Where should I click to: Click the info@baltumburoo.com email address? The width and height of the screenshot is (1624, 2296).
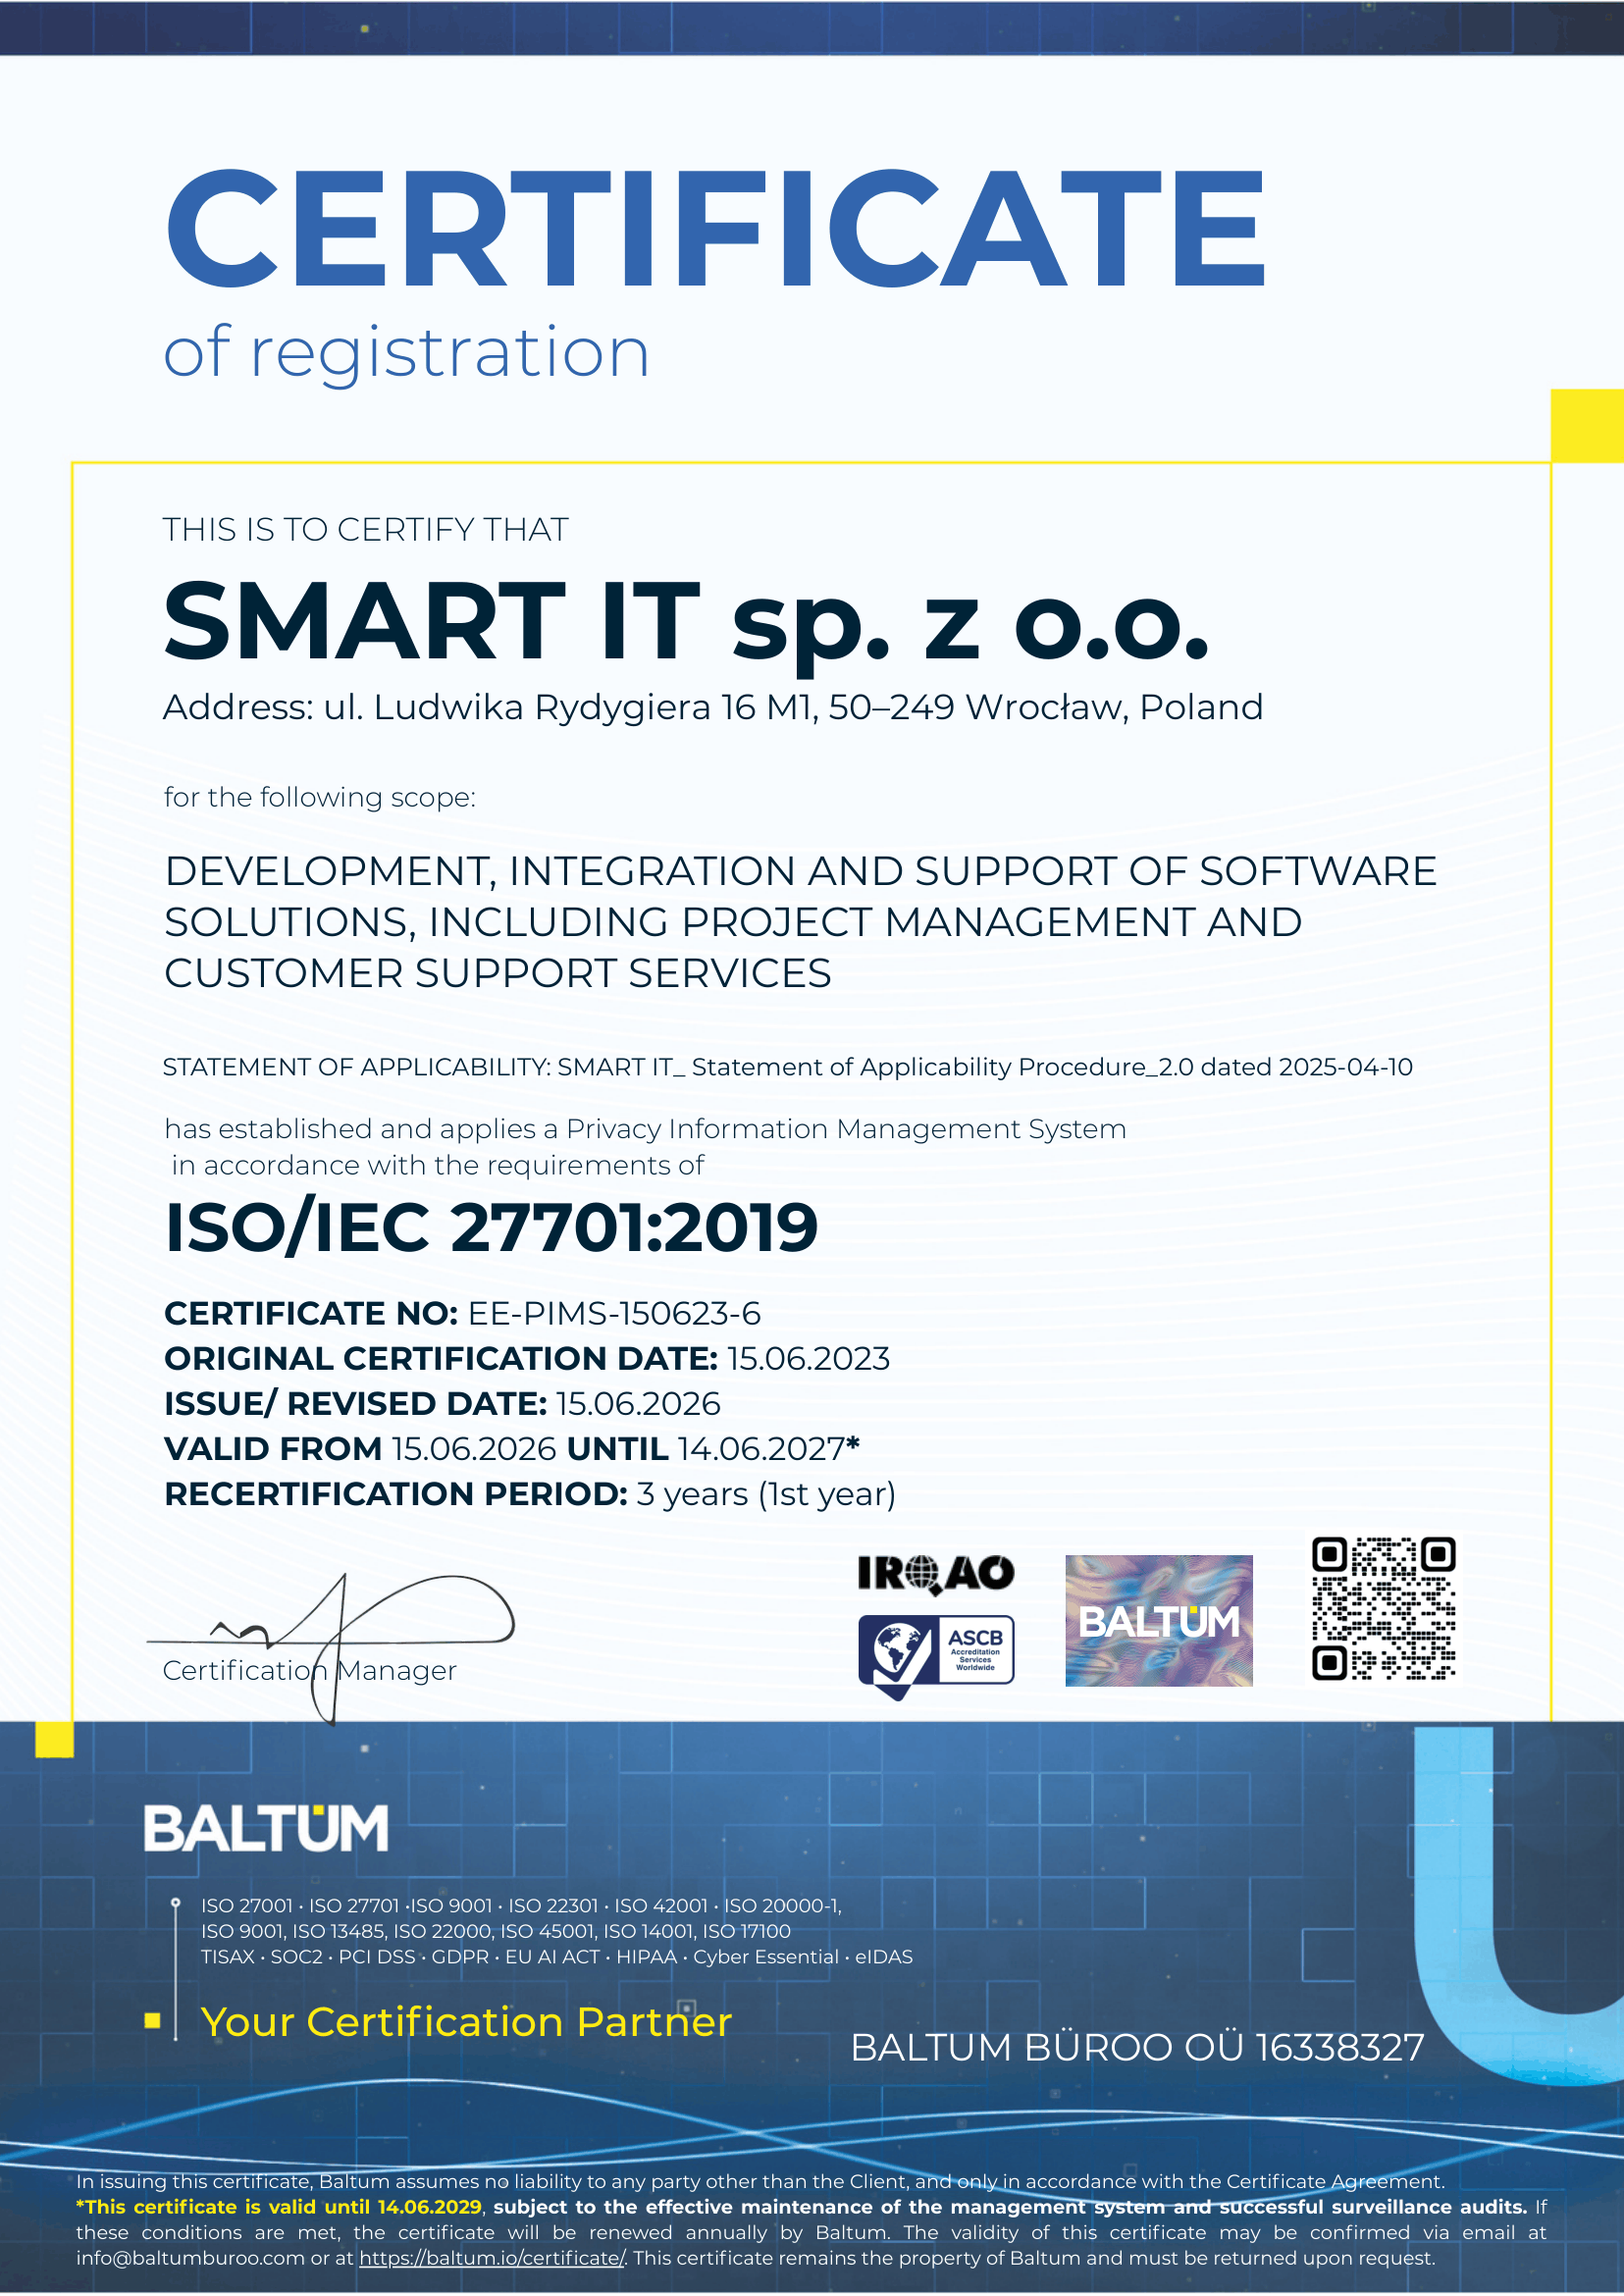point(190,2258)
